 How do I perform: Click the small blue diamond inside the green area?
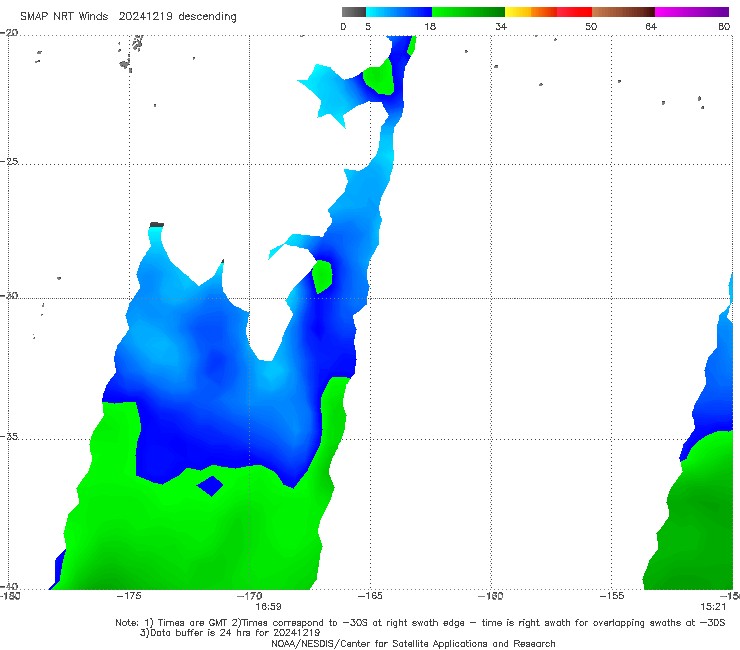210,486
